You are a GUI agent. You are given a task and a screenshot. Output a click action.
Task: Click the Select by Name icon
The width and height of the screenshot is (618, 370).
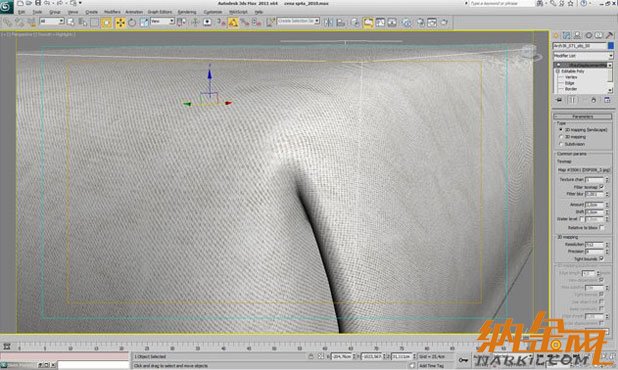pyautogui.click(x=82, y=22)
